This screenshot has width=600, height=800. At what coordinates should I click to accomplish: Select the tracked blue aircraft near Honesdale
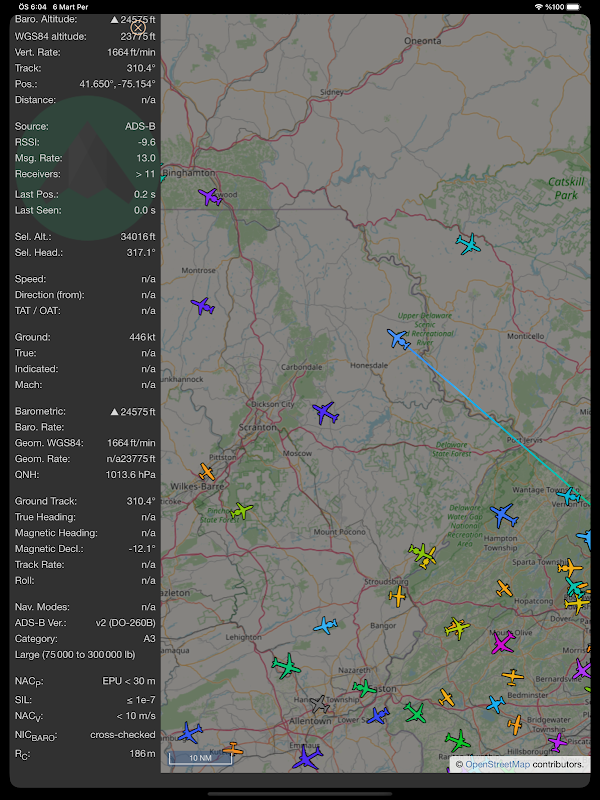tap(398, 339)
